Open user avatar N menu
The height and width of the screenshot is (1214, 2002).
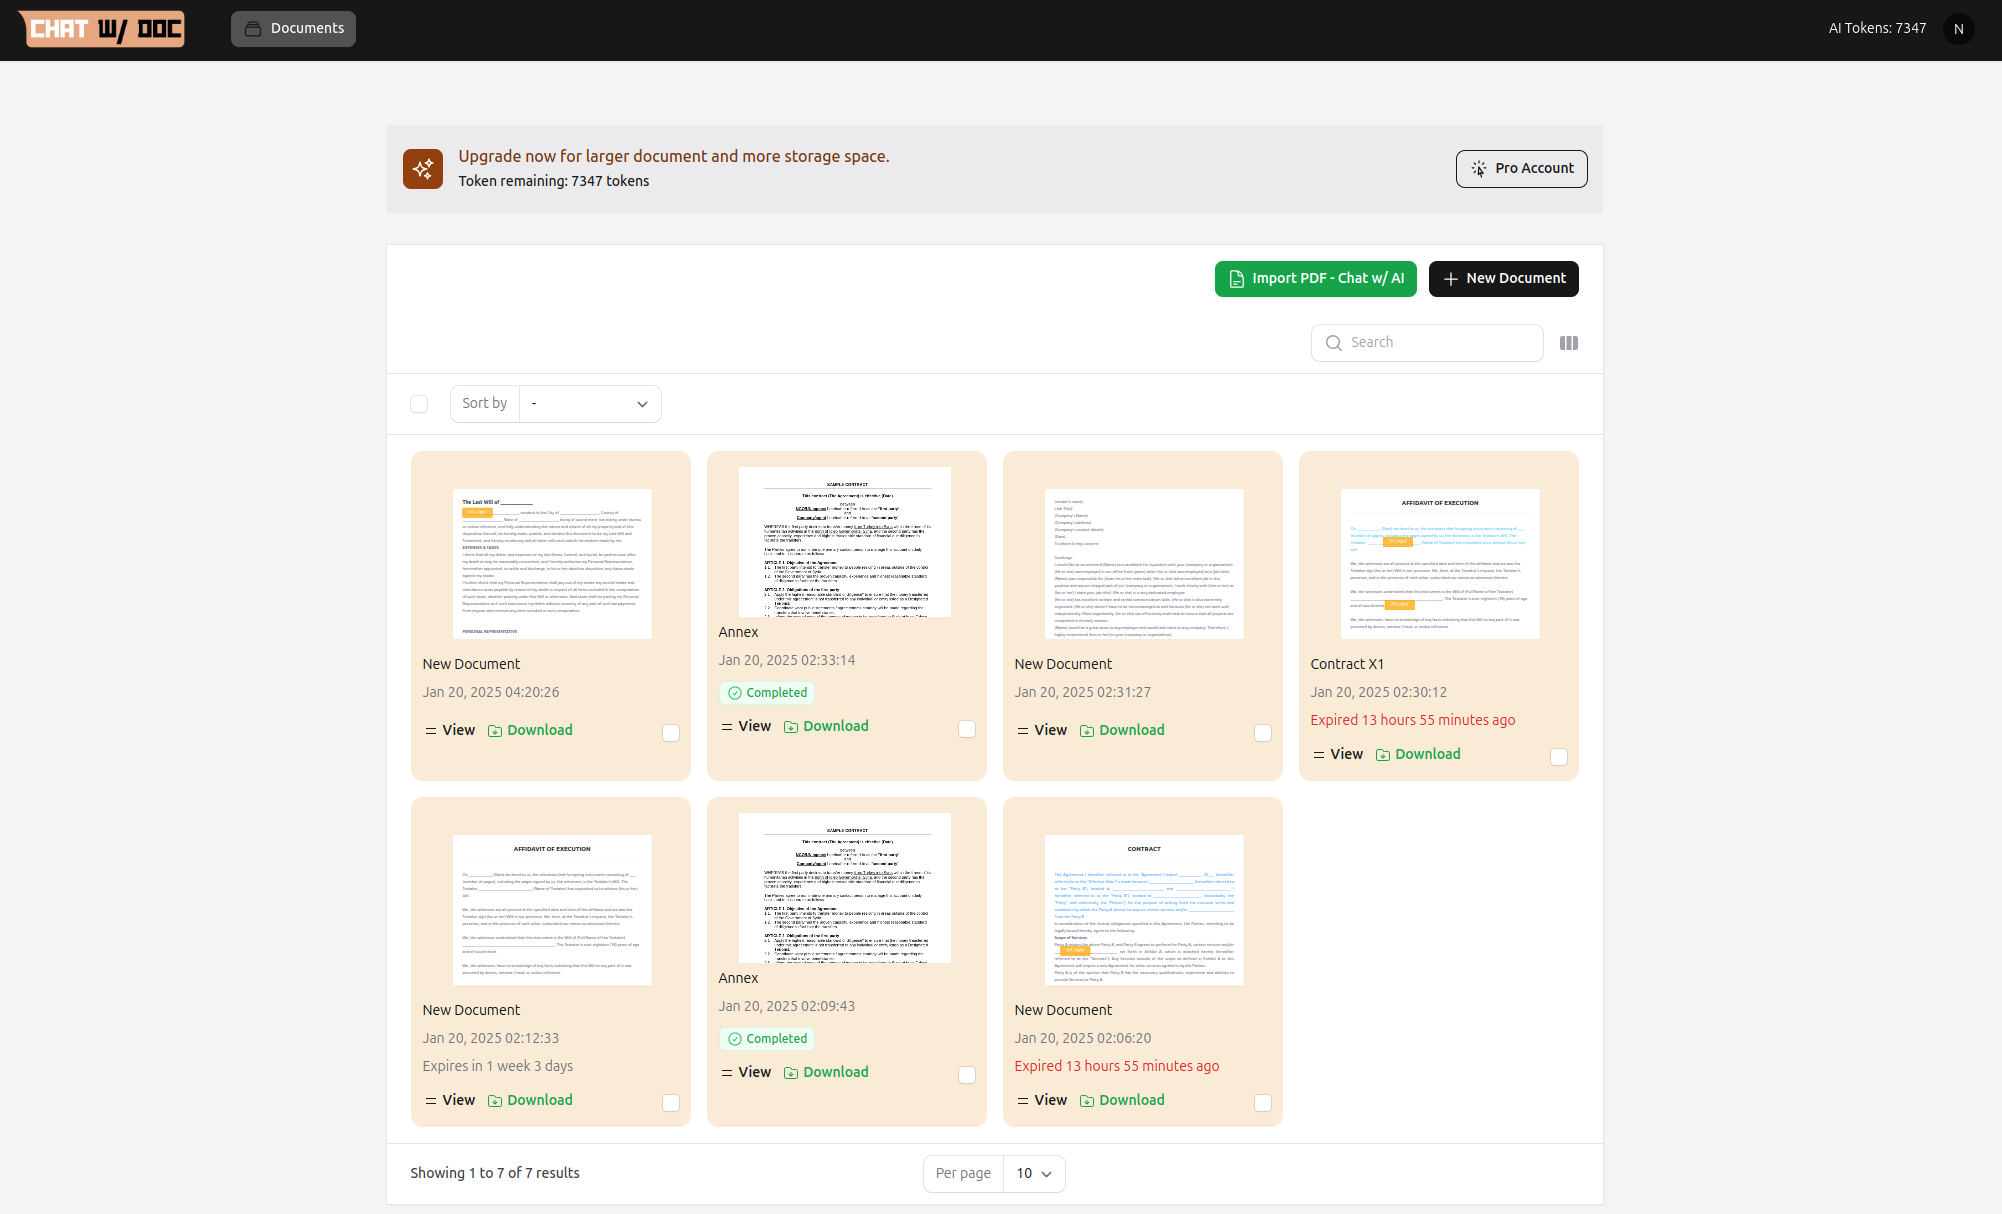pos(1958,29)
